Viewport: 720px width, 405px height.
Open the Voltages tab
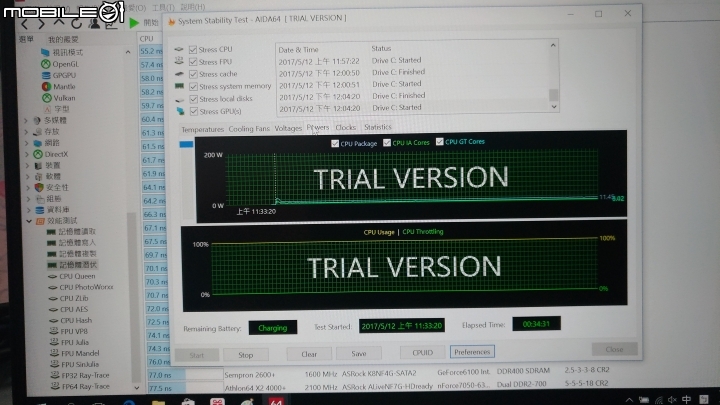point(288,128)
